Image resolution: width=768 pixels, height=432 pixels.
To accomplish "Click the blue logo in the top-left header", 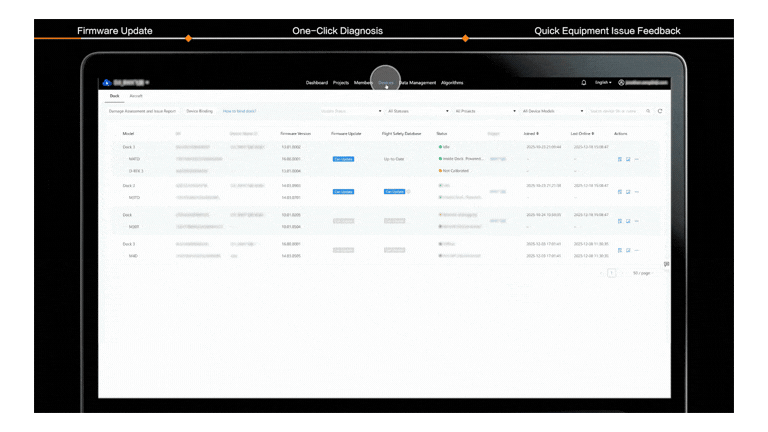I will click(x=105, y=83).
